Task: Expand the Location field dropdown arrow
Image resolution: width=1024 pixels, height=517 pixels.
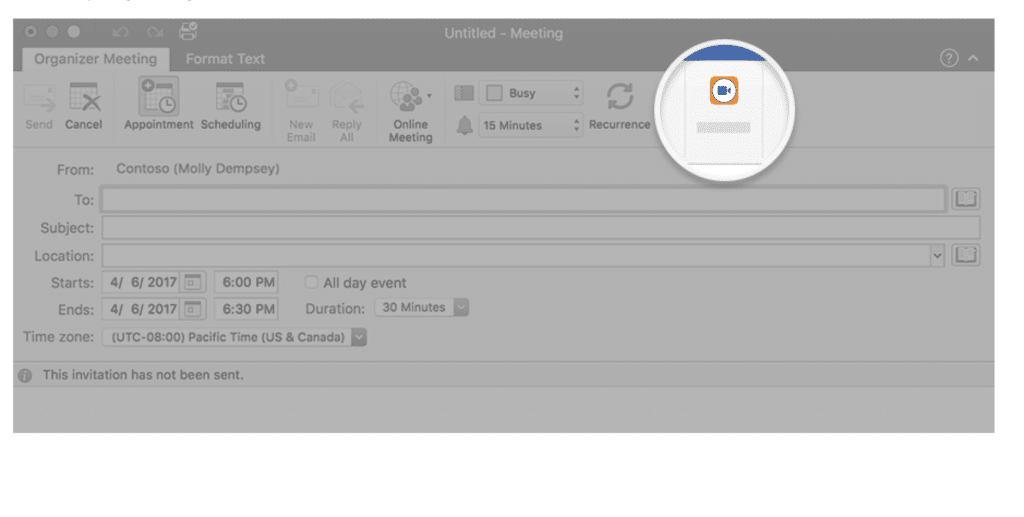Action: 937,255
